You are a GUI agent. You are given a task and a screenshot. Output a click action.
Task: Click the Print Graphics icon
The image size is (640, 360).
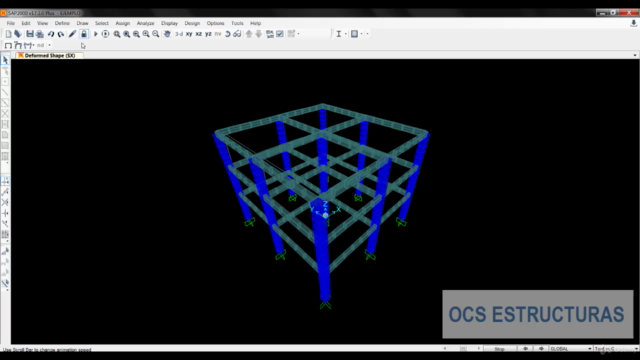pyautogui.click(x=40, y=34)
